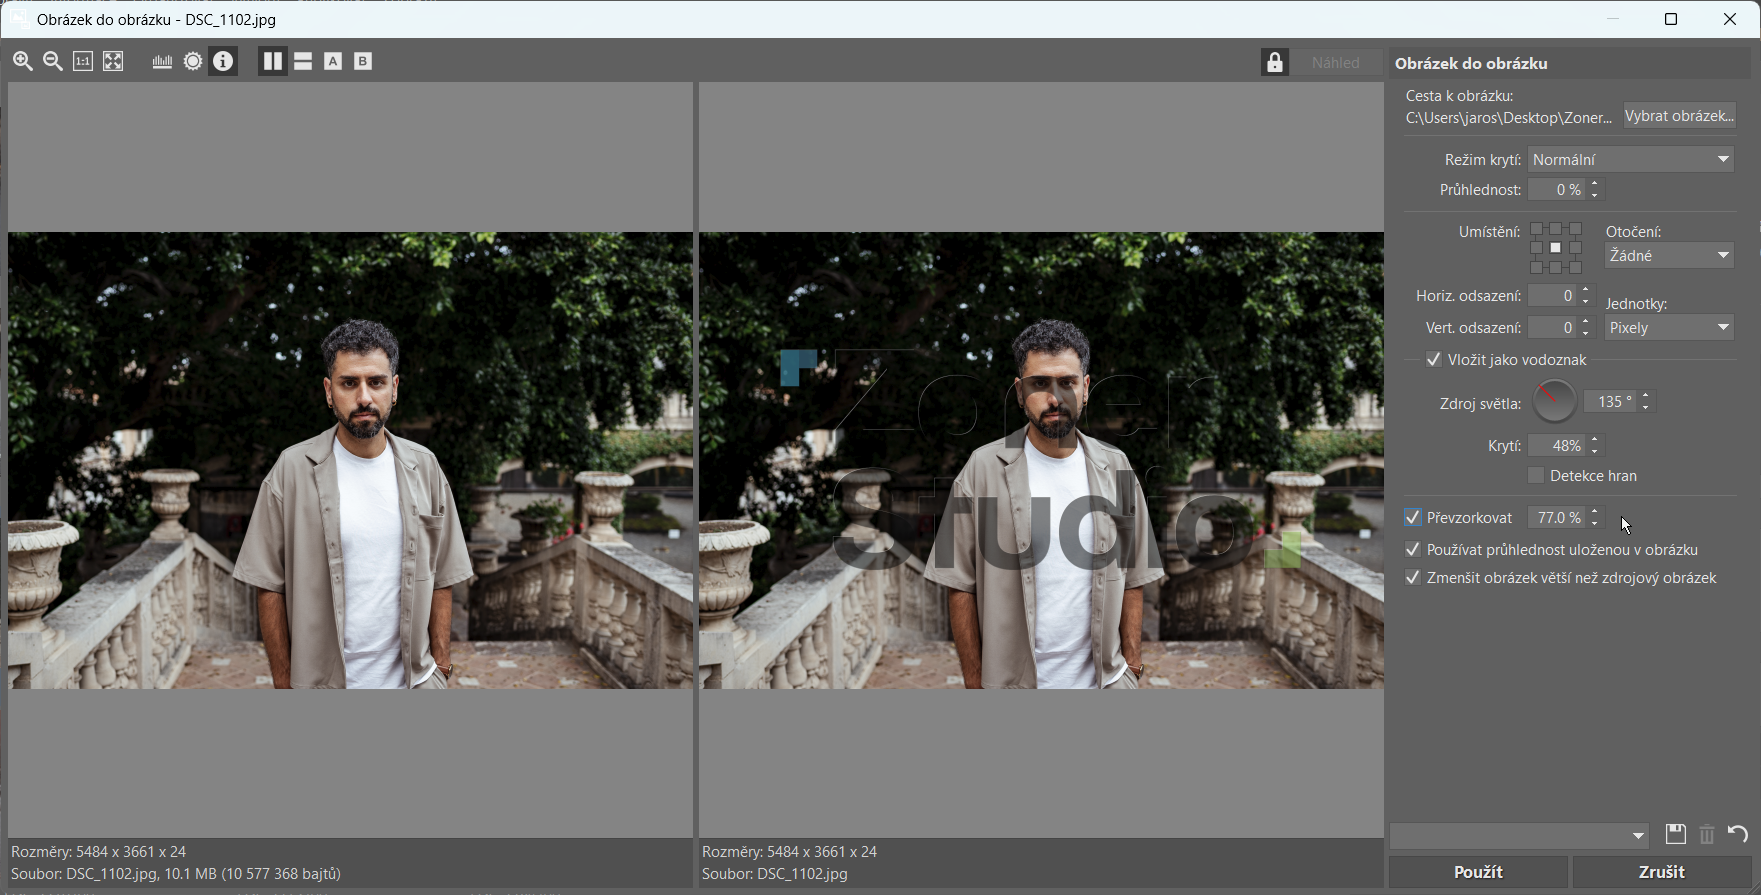This screenshot has width=1761, height=895.
Task: Click the zoom out magnifier icon
Action: pos(53,61)
